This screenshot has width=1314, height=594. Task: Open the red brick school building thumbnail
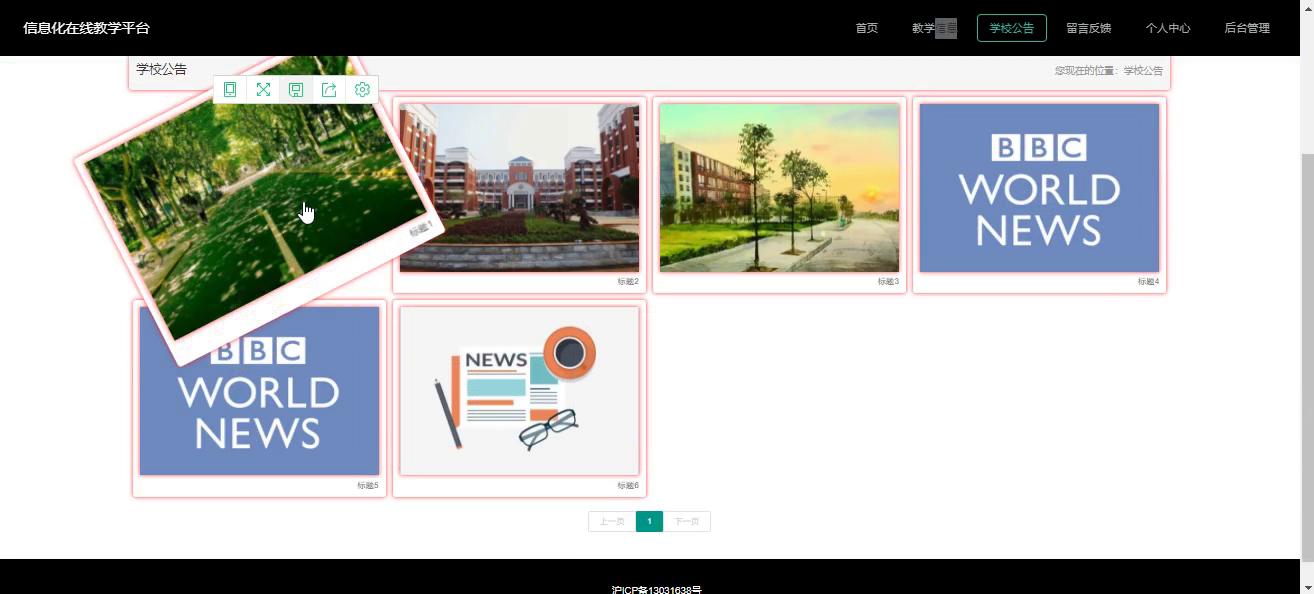pyautogui.click(x=519, y=187)
